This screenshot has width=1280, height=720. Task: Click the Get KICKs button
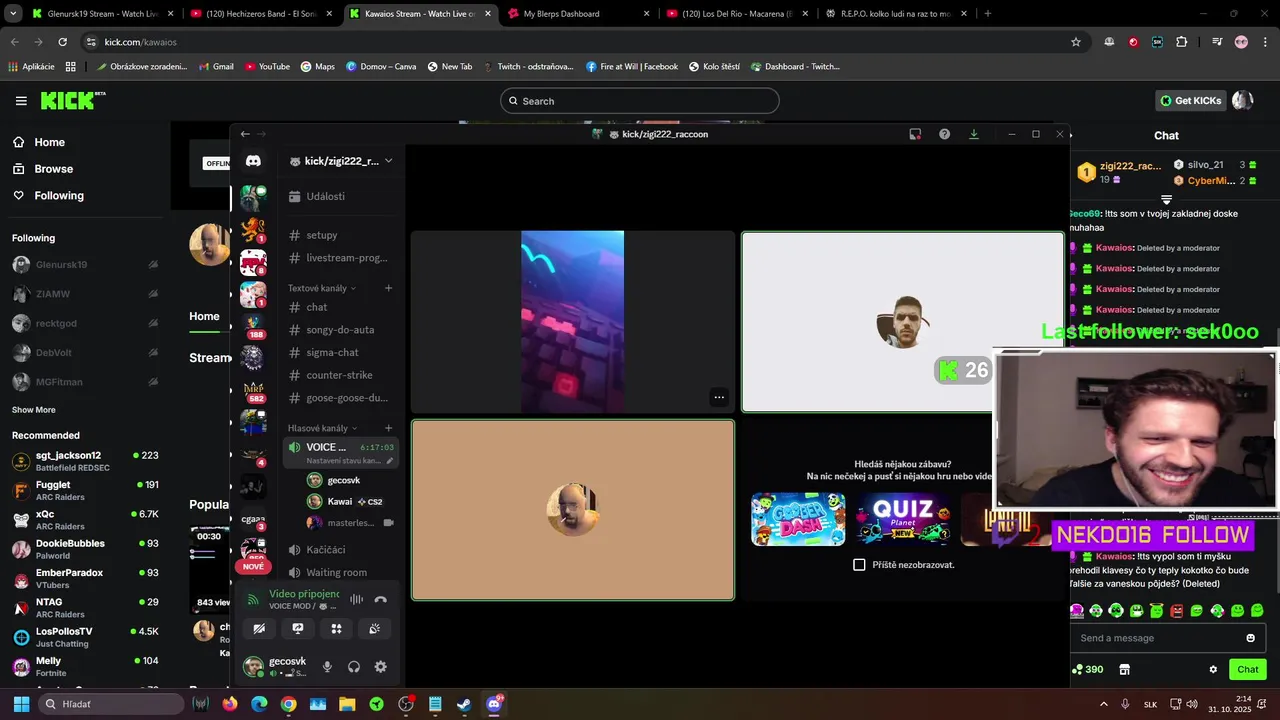[x=1190, y=101]
